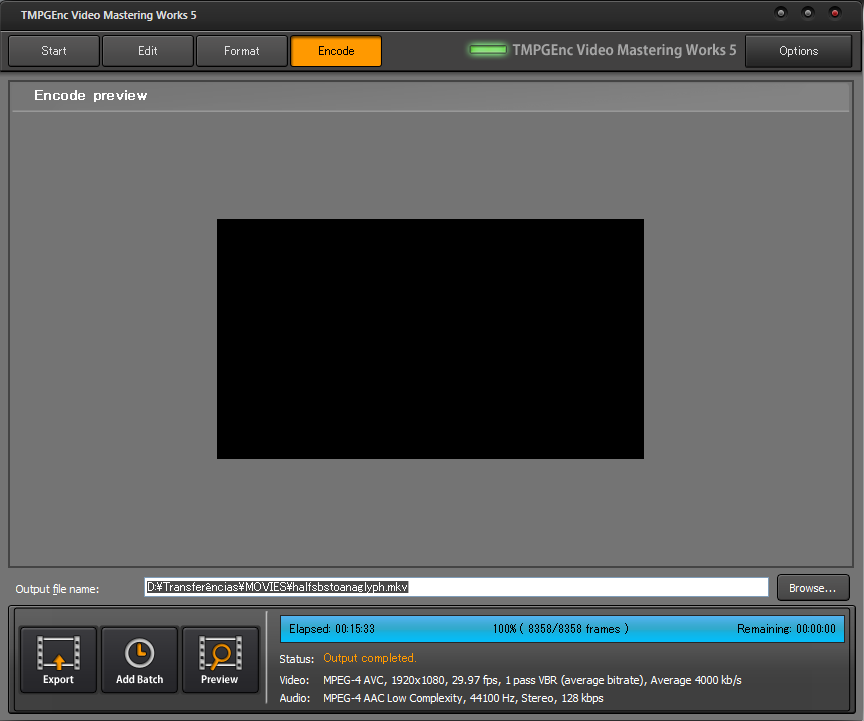Click the TMPGEnc Video Mastering Works 5 logo text
This screenshot has height=721, width=864.
[x=624, y=50]
